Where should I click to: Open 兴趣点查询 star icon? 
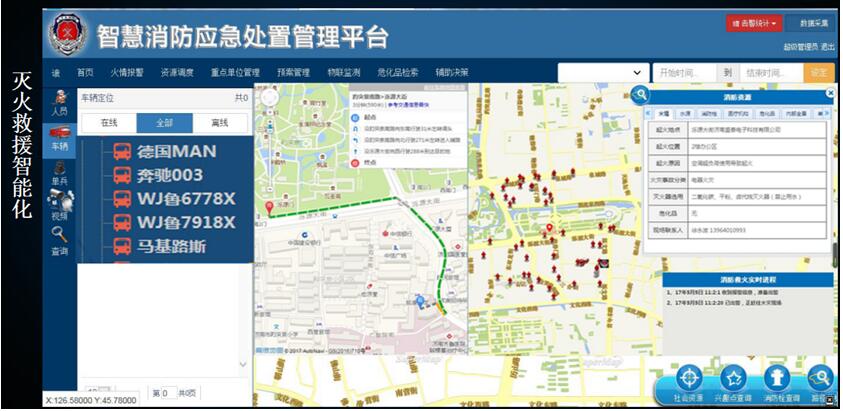point(733,378)
